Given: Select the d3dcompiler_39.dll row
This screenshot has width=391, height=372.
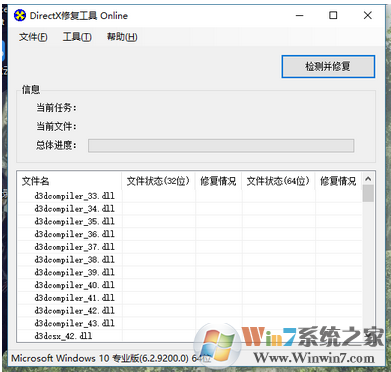Looking at the screenshot, I should 190,272.
